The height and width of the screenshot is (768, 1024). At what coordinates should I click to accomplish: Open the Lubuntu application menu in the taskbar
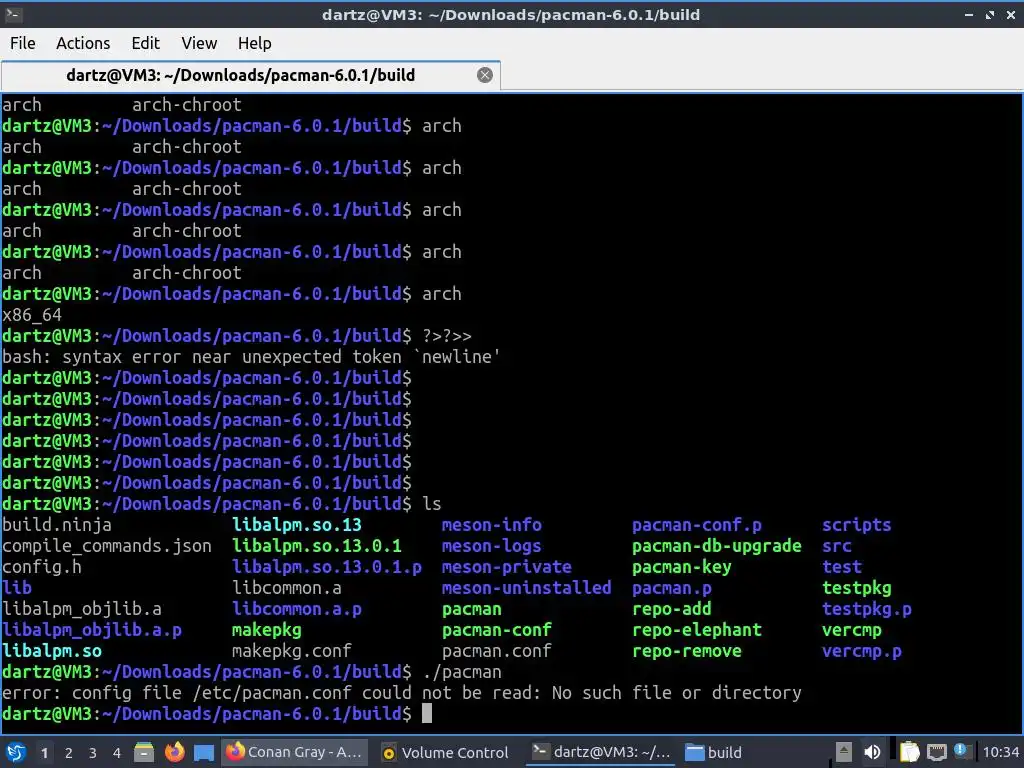pos(16,753)
